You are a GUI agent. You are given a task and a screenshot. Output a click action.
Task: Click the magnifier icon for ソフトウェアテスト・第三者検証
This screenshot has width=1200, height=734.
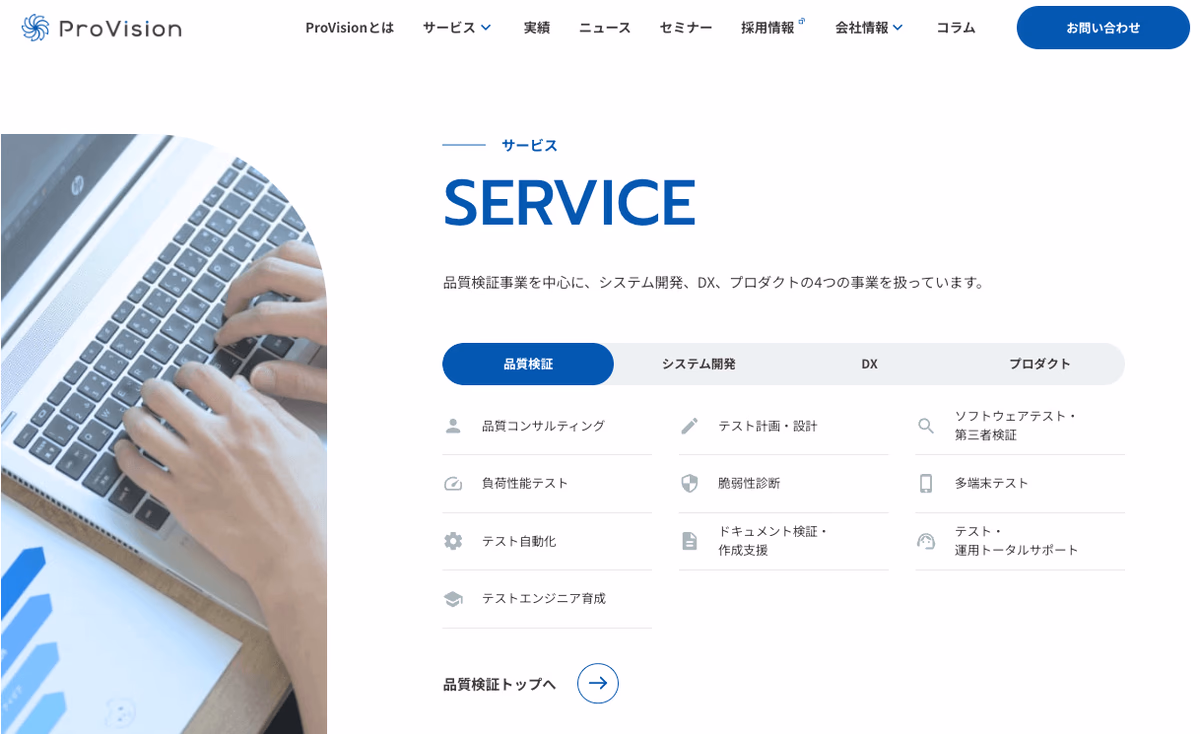coord(926,426)
